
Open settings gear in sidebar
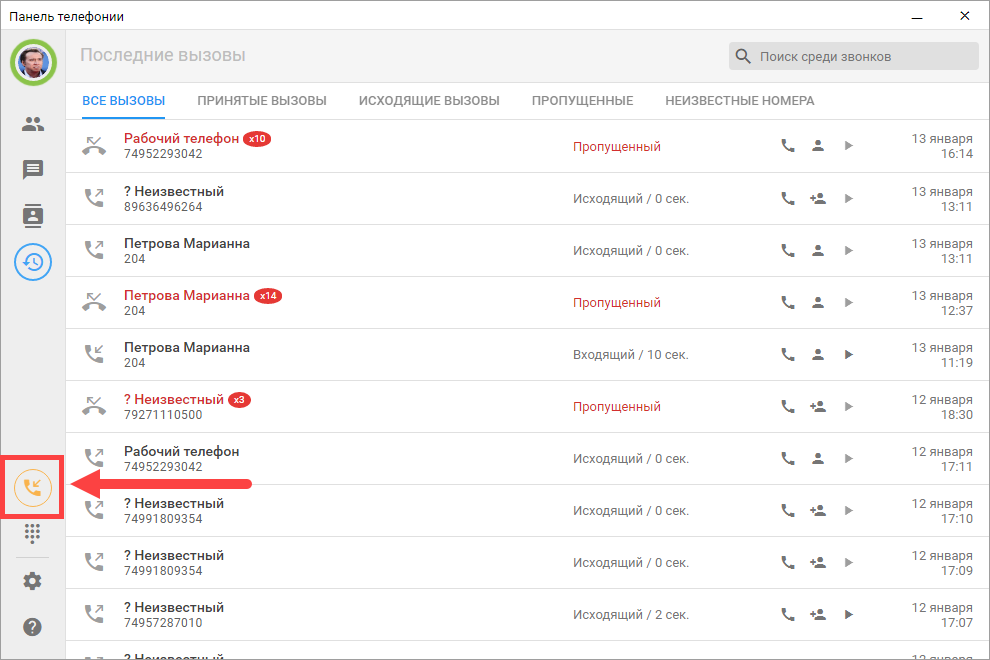pos(33,580)
